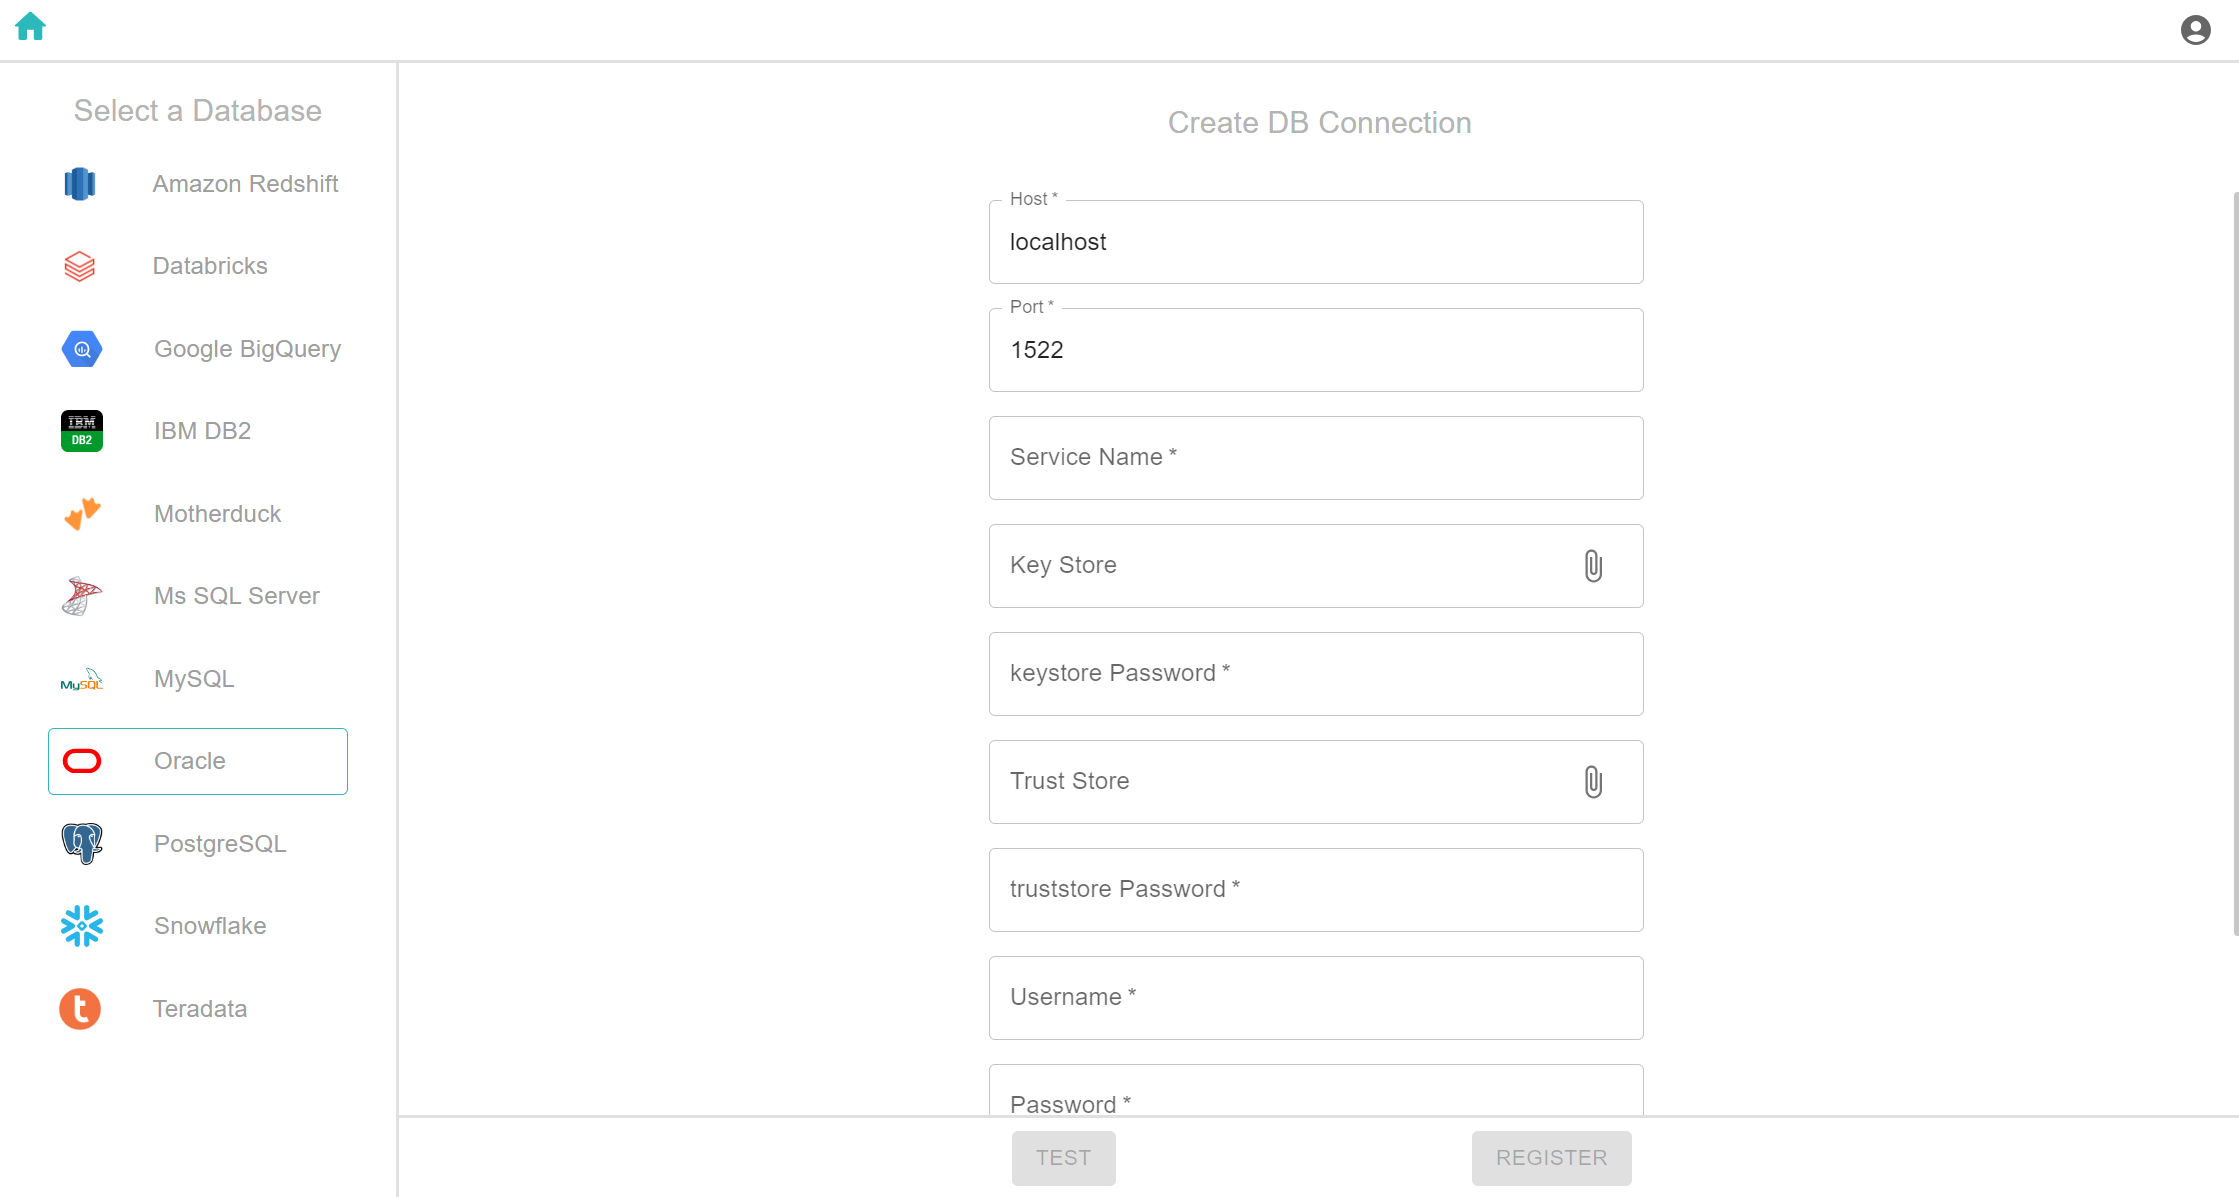2239x1197 pixels.
Task: Click the Teradata logo icon
Action: click(x=80, y=1009)
